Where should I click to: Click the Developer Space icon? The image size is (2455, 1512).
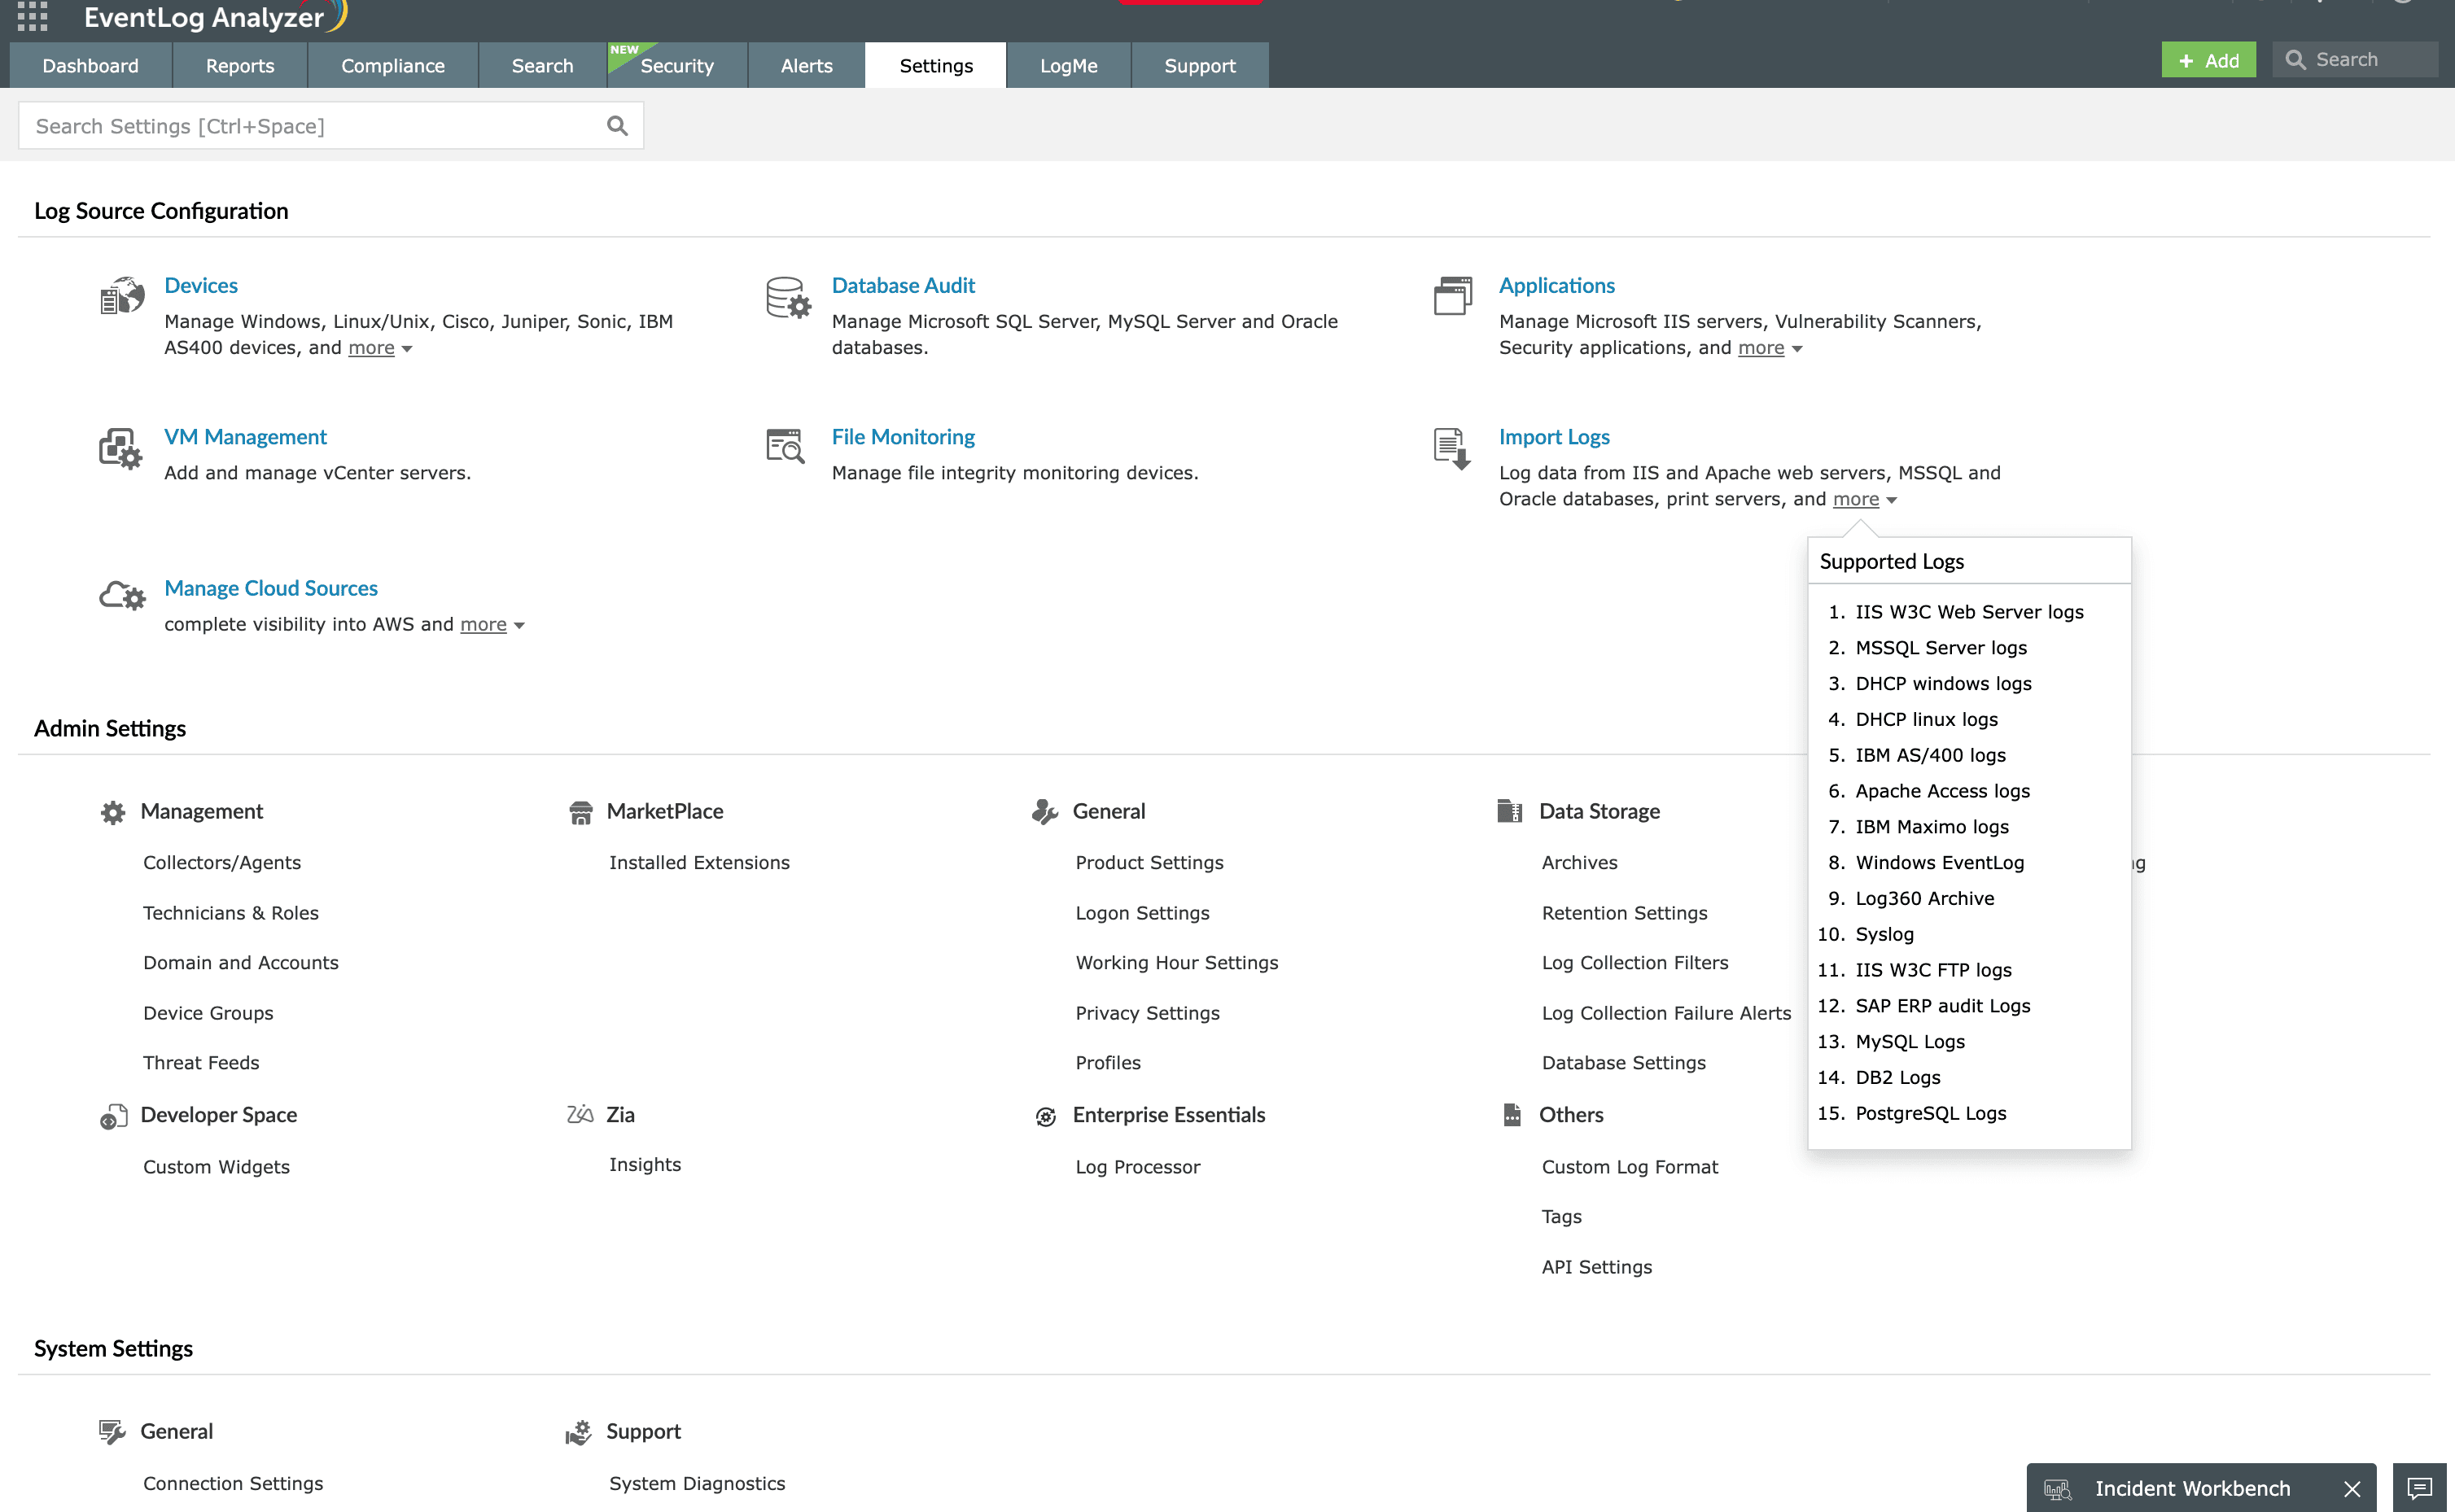(113, 1116)
